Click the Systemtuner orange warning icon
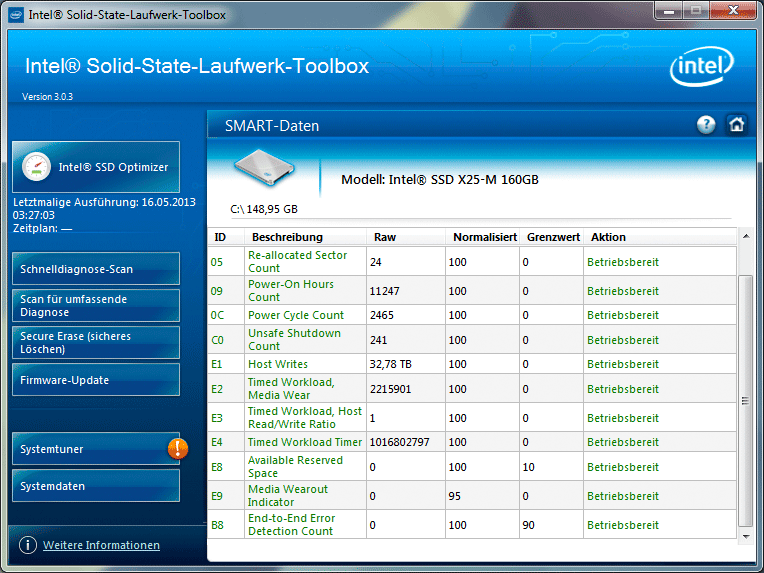 (177, 448)
